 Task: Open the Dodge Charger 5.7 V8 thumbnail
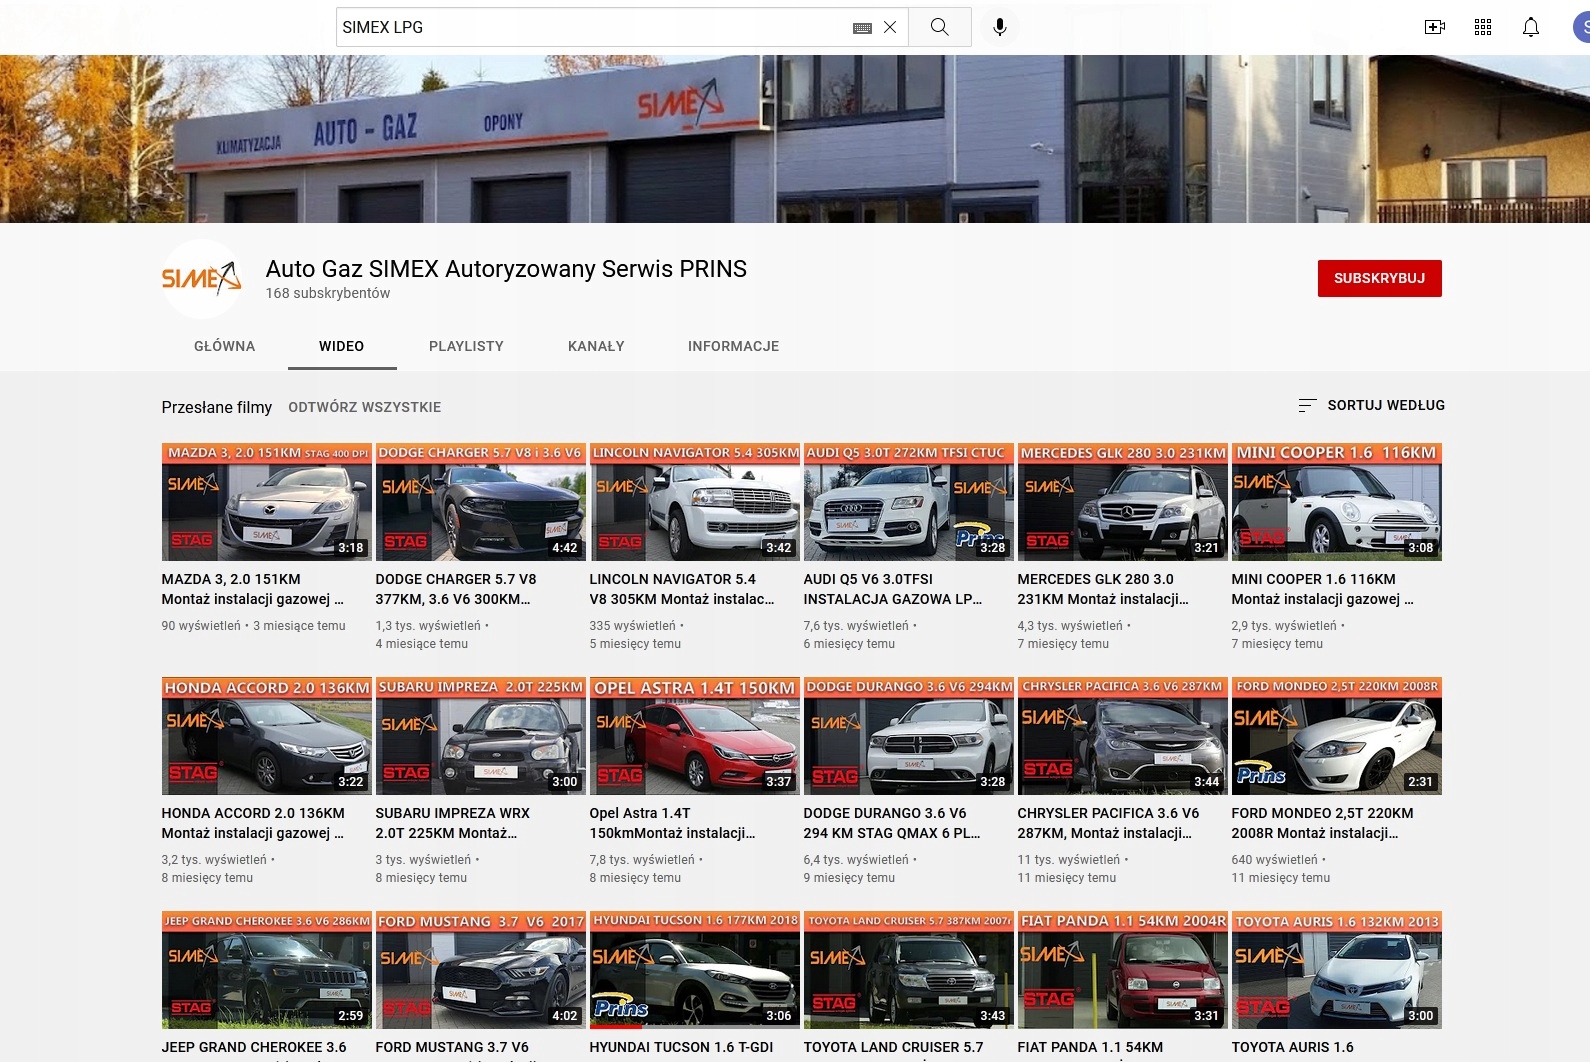point(481,502)
